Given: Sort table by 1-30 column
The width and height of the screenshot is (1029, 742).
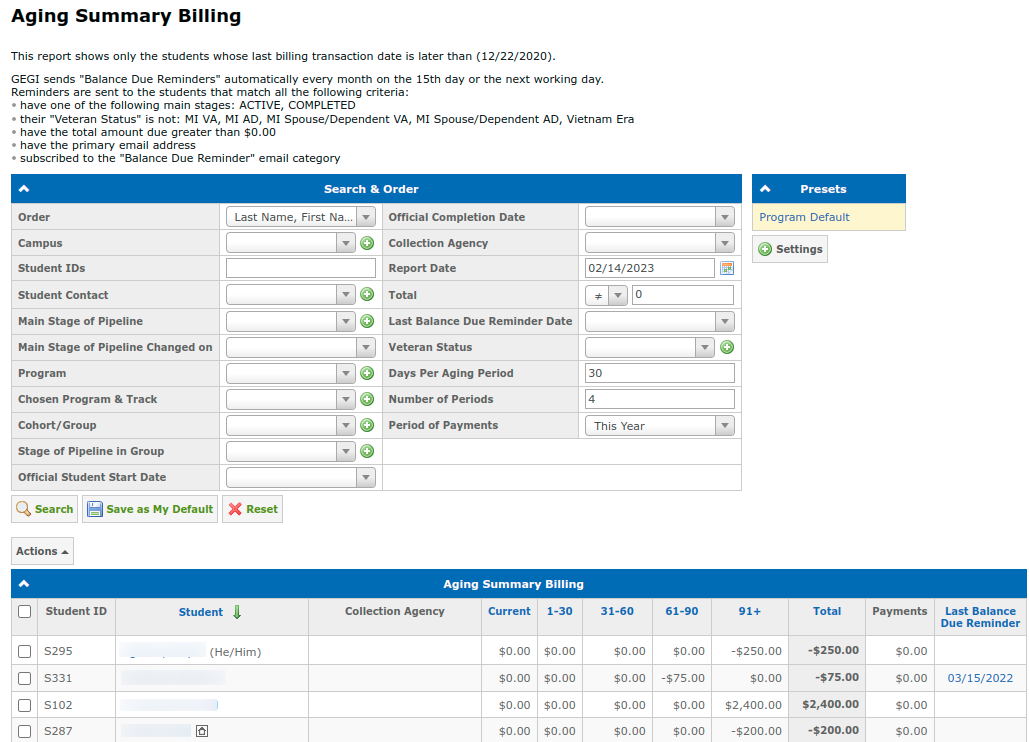Looking at the screenshot, I should click(559, 611).
